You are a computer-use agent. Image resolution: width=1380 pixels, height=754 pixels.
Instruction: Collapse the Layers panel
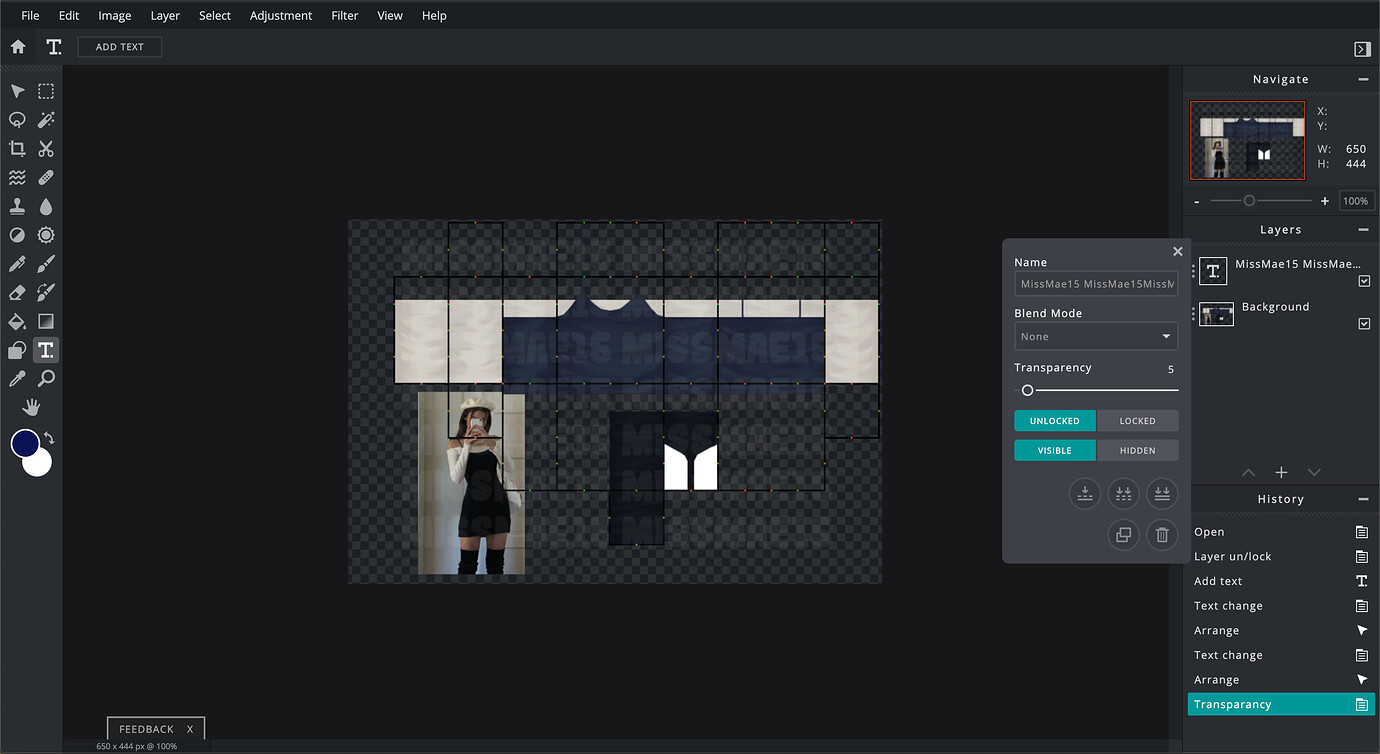1362,229
